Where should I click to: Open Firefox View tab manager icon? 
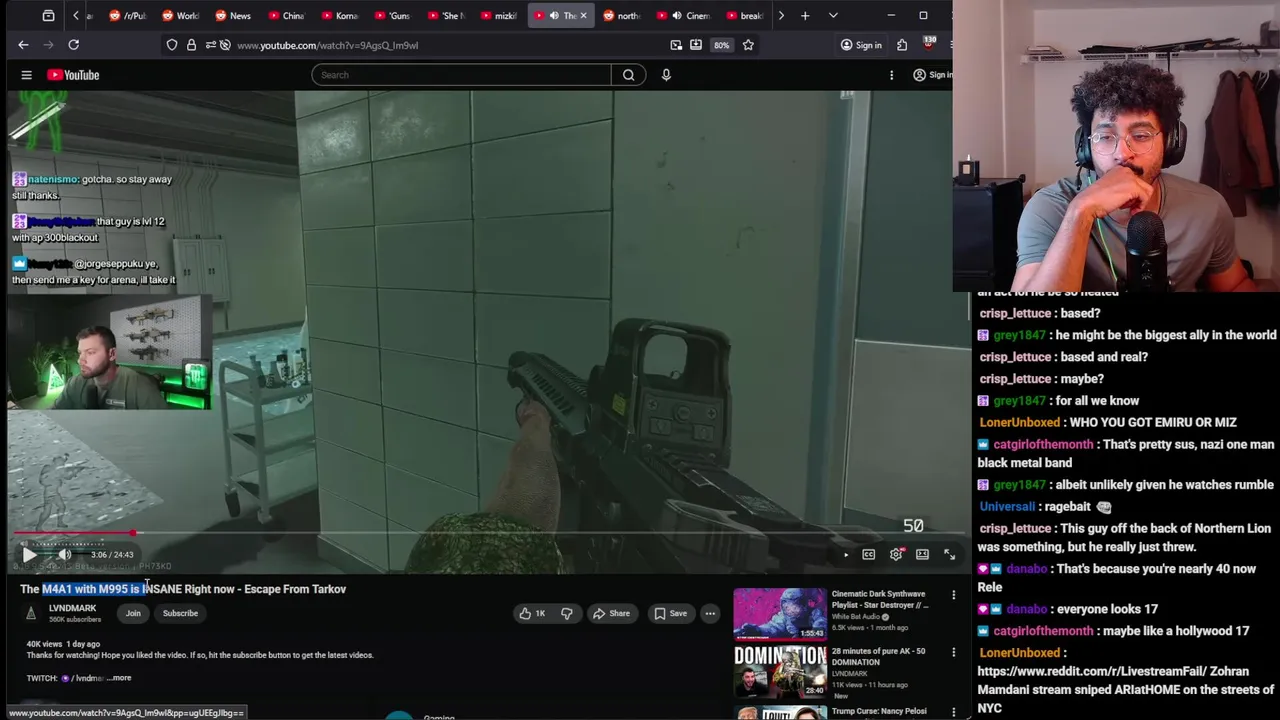tap(48, 16)
